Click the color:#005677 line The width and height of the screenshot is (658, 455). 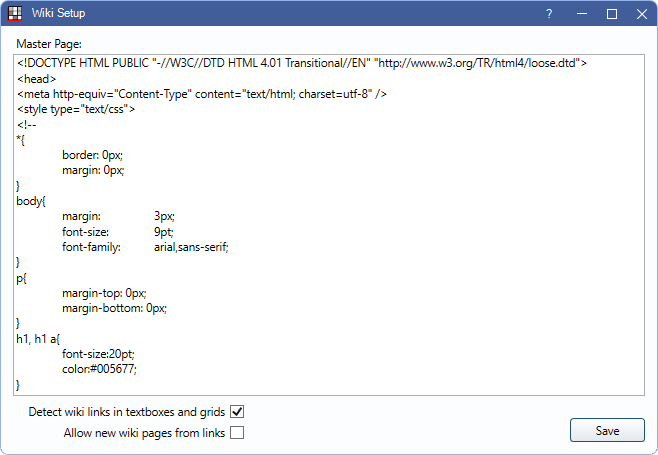(x=98, y=369)
